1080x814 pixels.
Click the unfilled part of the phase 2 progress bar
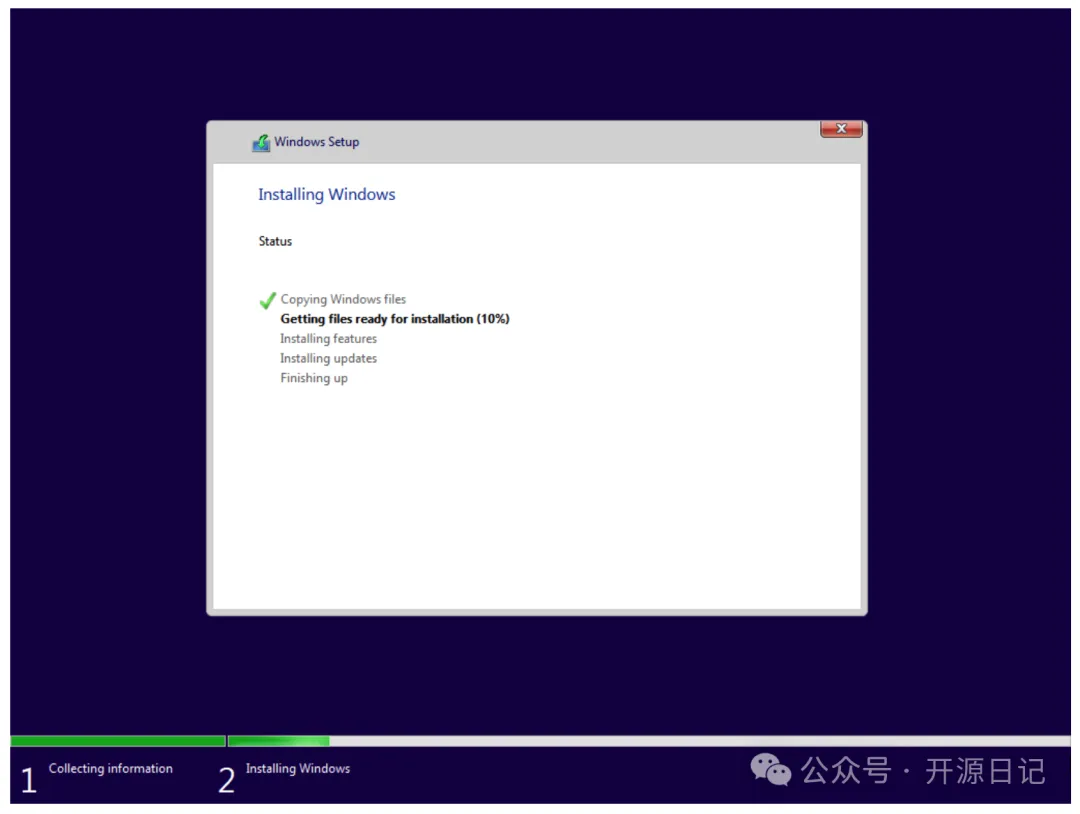(698, 741)
